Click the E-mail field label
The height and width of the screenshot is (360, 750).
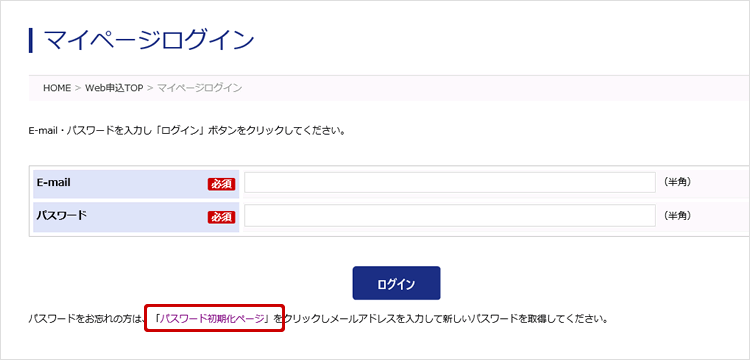coord(54,182)
